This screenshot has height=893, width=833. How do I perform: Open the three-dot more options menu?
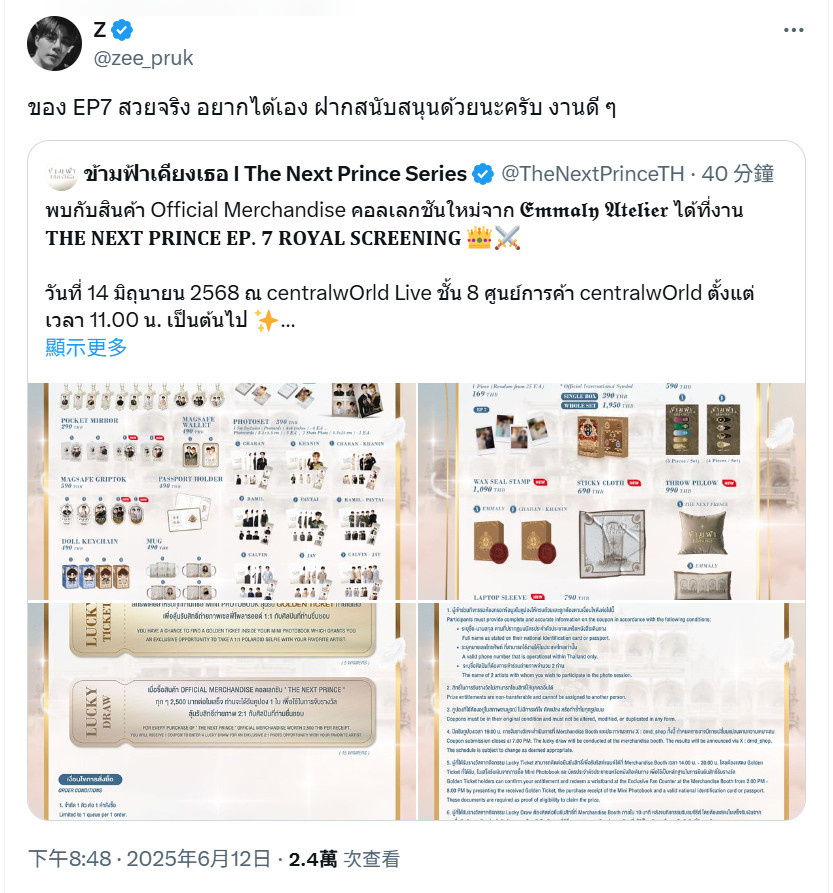(x=793, y=30)
